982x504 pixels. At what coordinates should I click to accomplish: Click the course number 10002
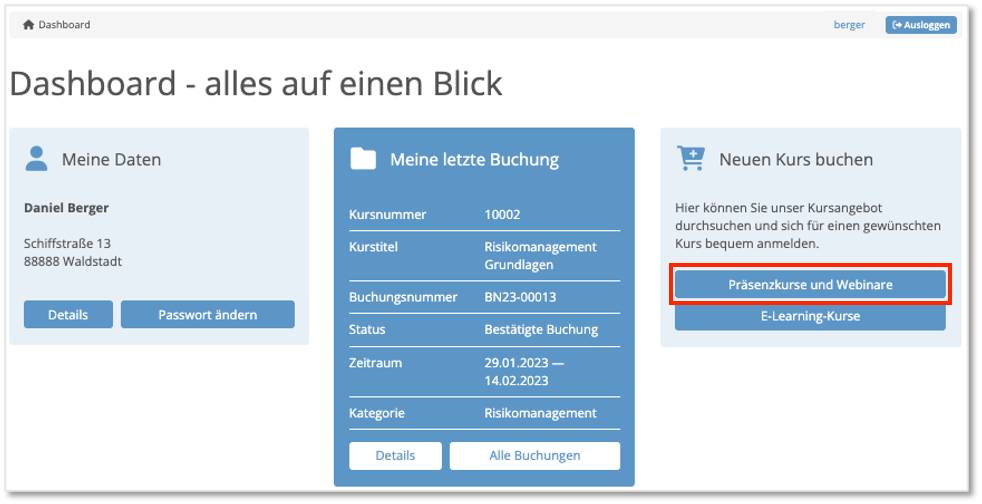(x=502, y=215)
